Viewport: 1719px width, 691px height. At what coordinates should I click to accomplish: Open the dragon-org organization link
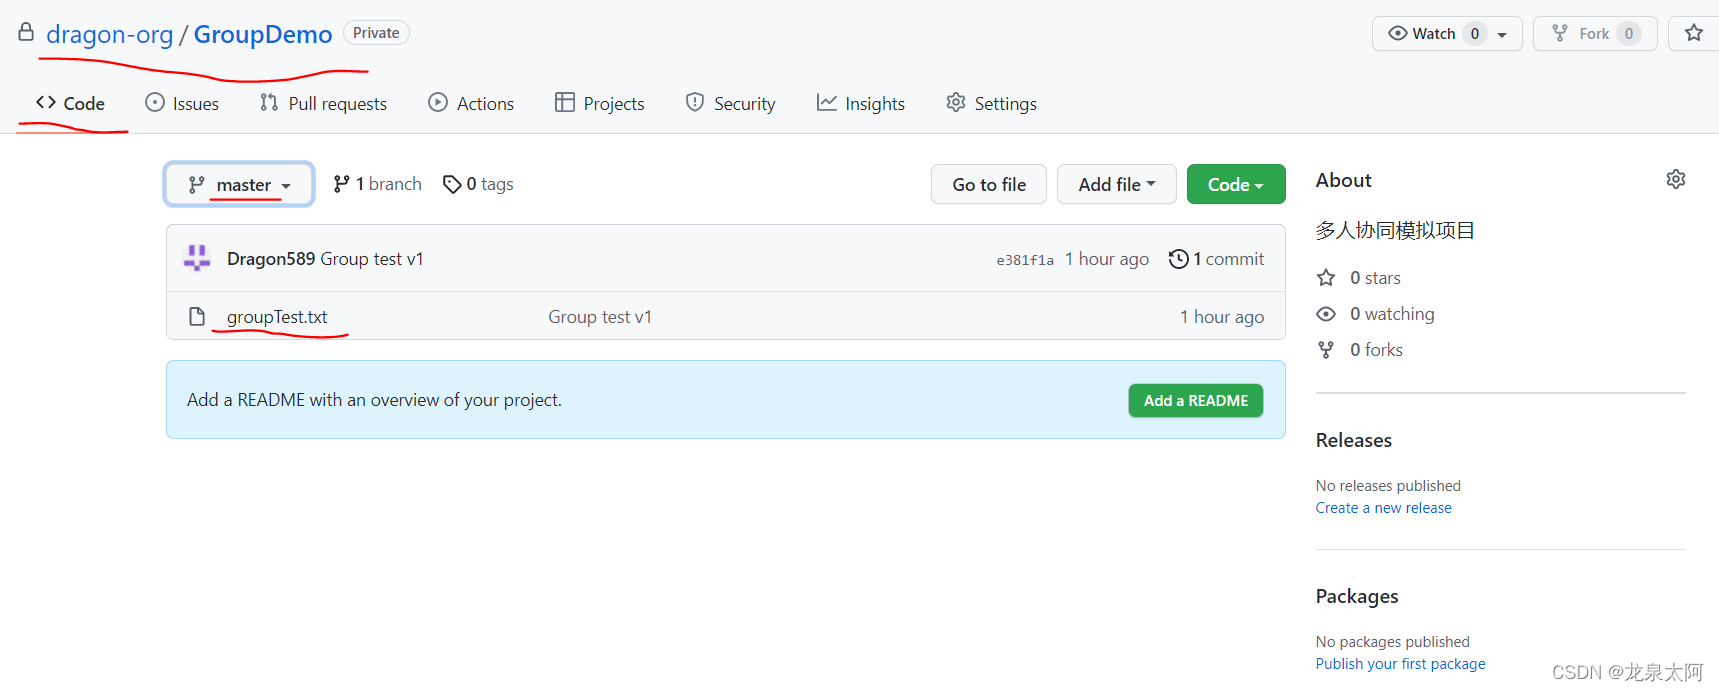[x=110, y=34]
